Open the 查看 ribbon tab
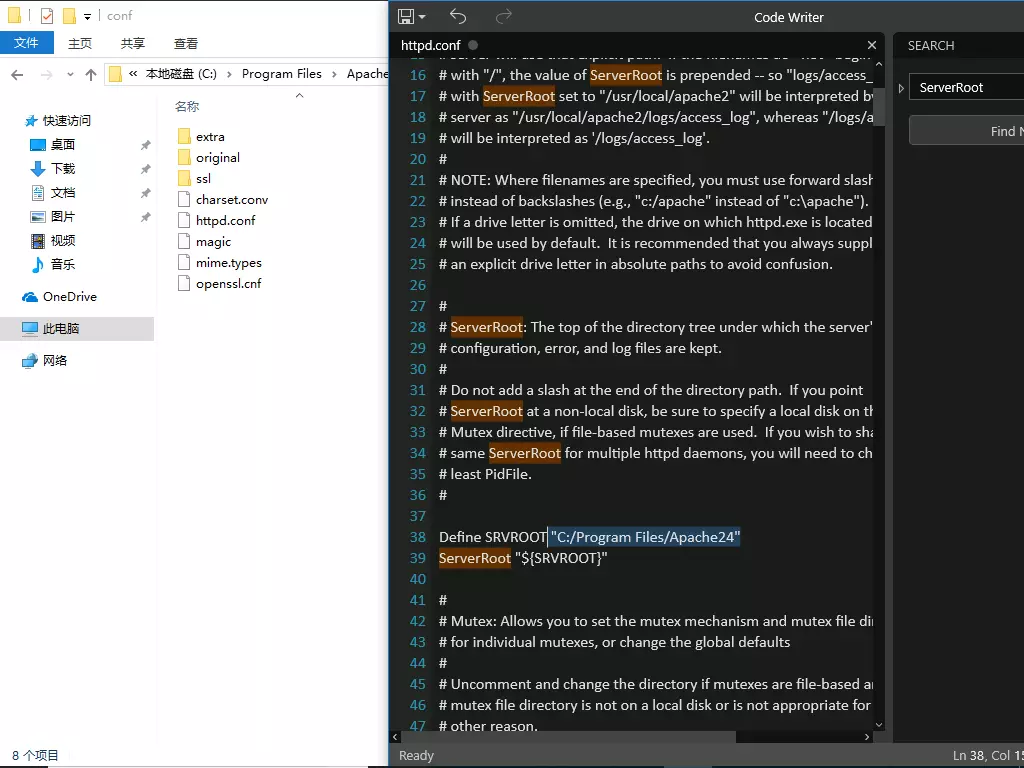 (185, 44)
